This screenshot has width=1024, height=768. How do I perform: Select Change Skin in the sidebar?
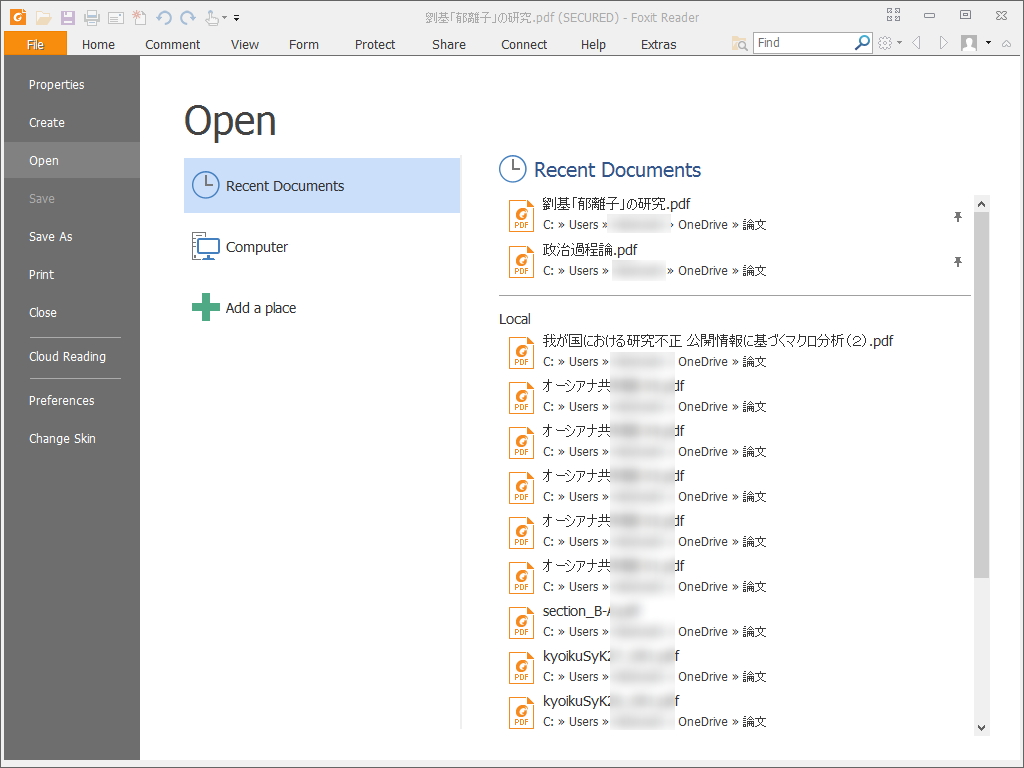click(72, 438)
